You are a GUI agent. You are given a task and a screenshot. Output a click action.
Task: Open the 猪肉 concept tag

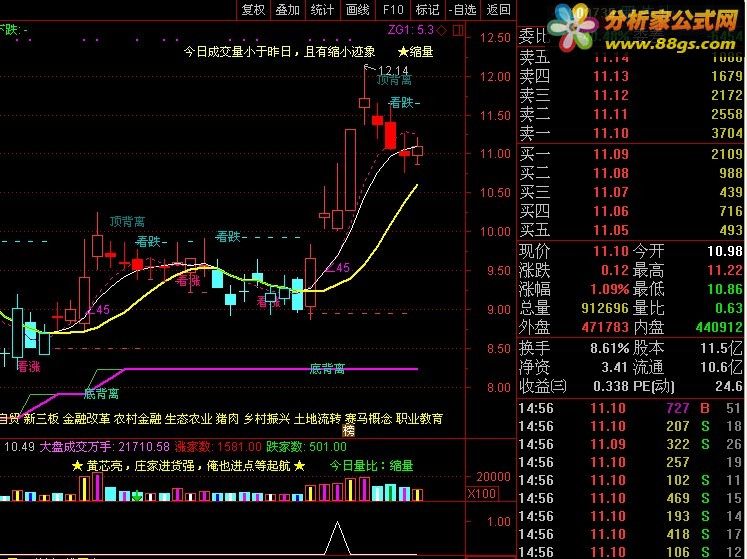(227, 418)
